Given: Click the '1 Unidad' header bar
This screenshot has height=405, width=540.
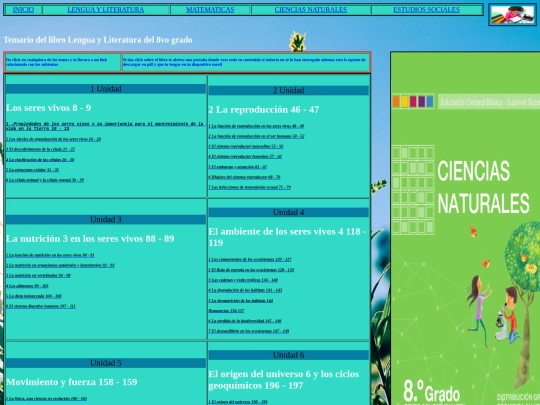Looking at the screenshot, I should point(106,89).
